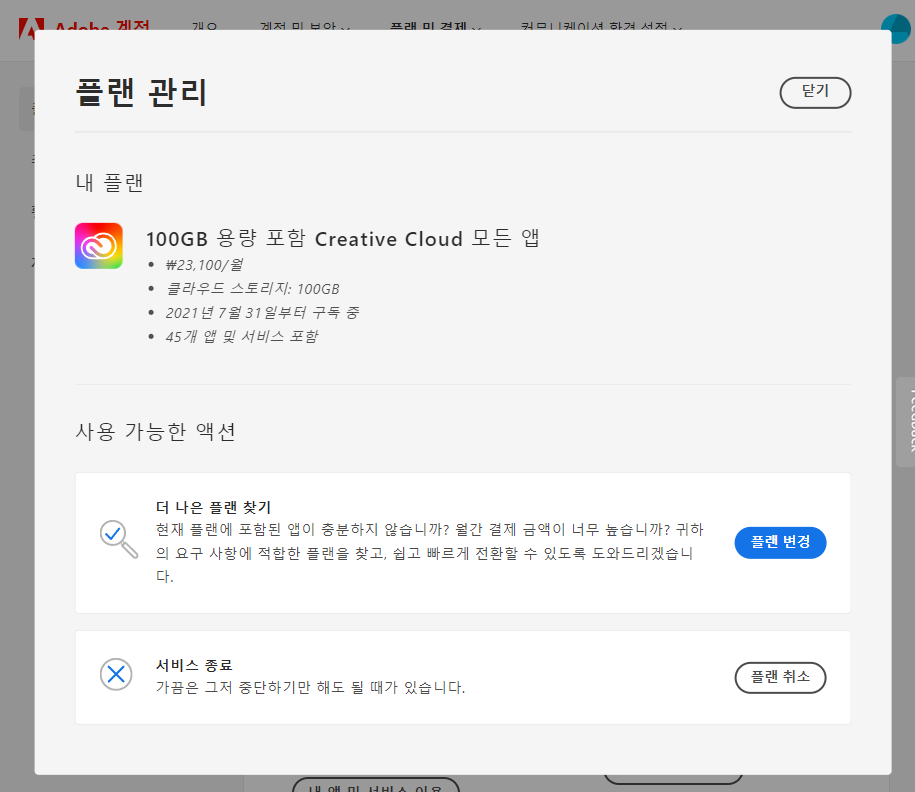The image size is (915, 792).
Task: Click the 닫기 (close) button
Action: tap(815, 92)
